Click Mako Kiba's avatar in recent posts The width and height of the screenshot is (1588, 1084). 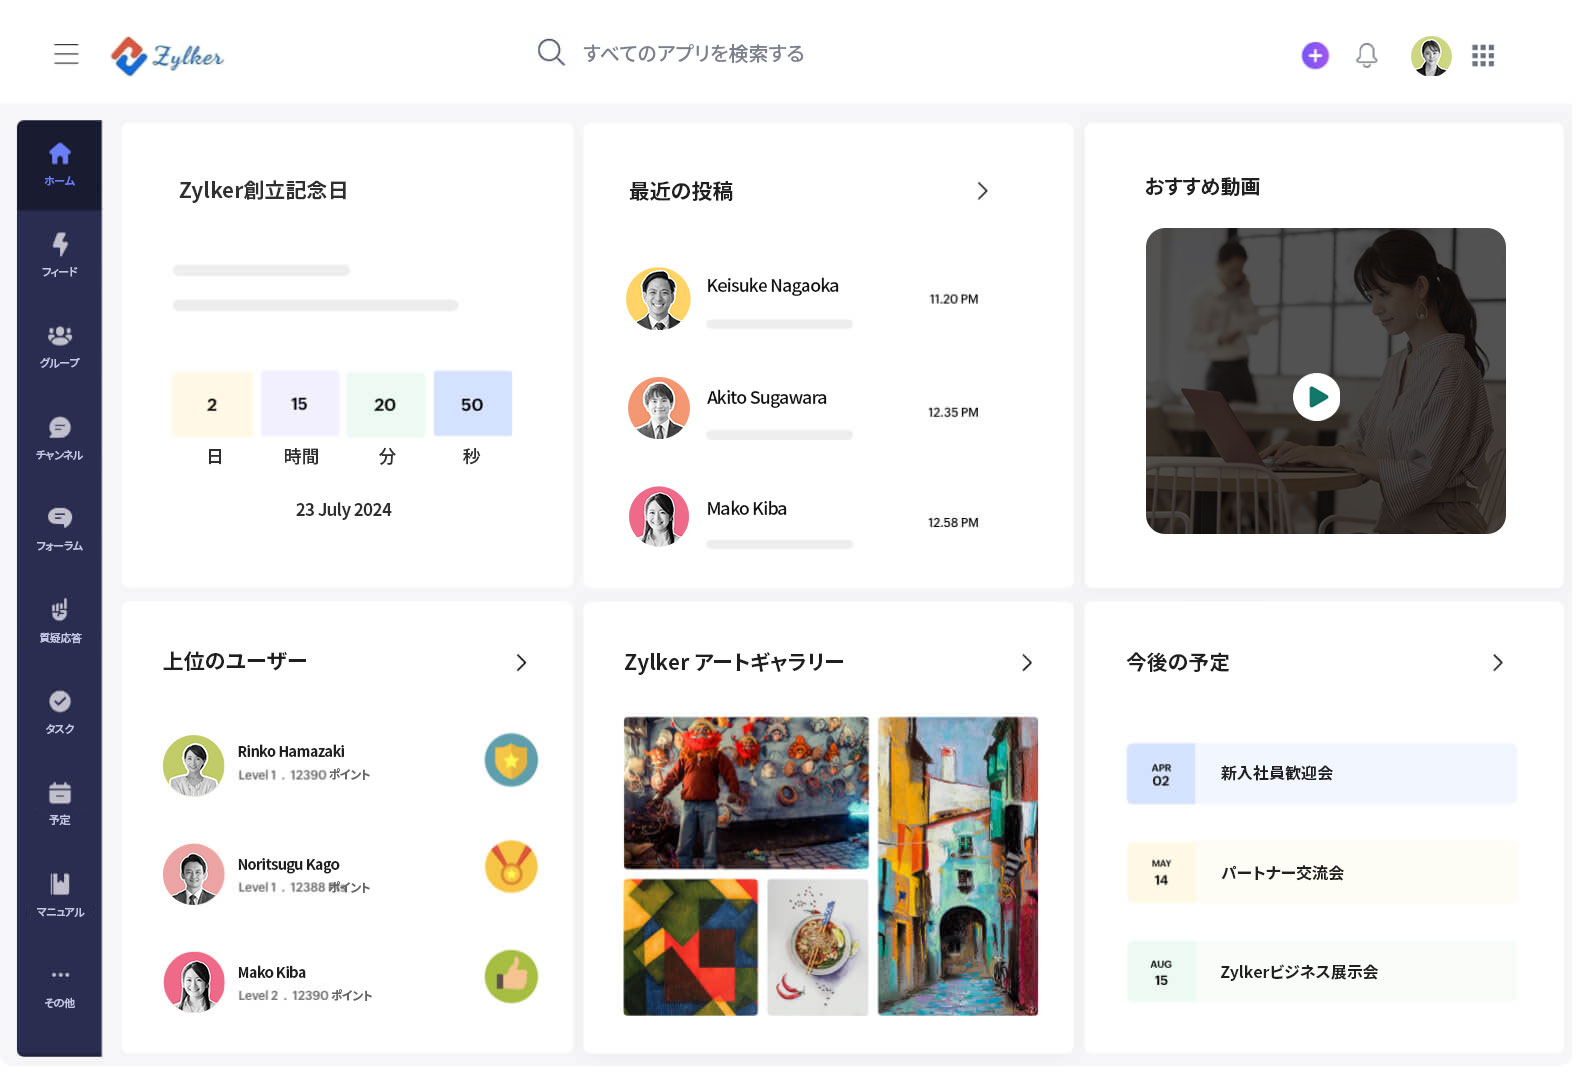click(x=659, y=517)
